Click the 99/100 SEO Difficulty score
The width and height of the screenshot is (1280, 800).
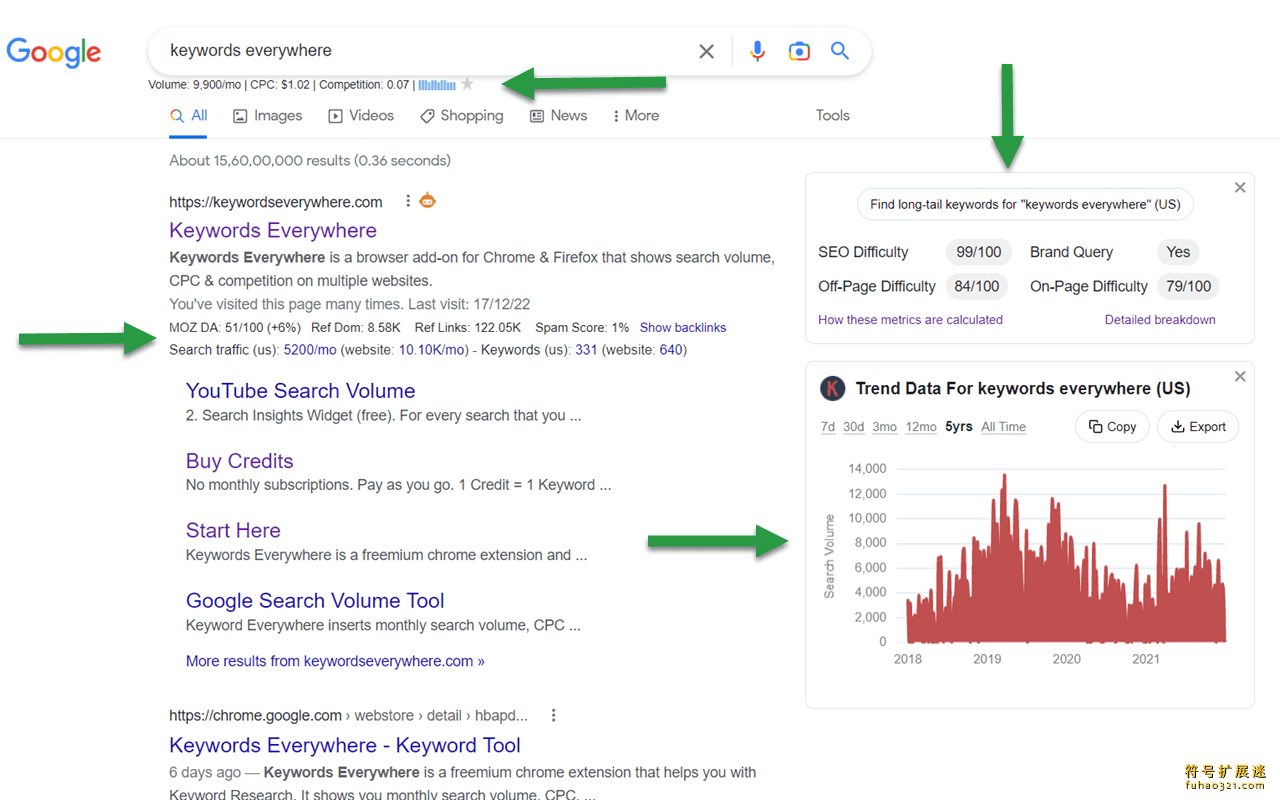(979, 252)
